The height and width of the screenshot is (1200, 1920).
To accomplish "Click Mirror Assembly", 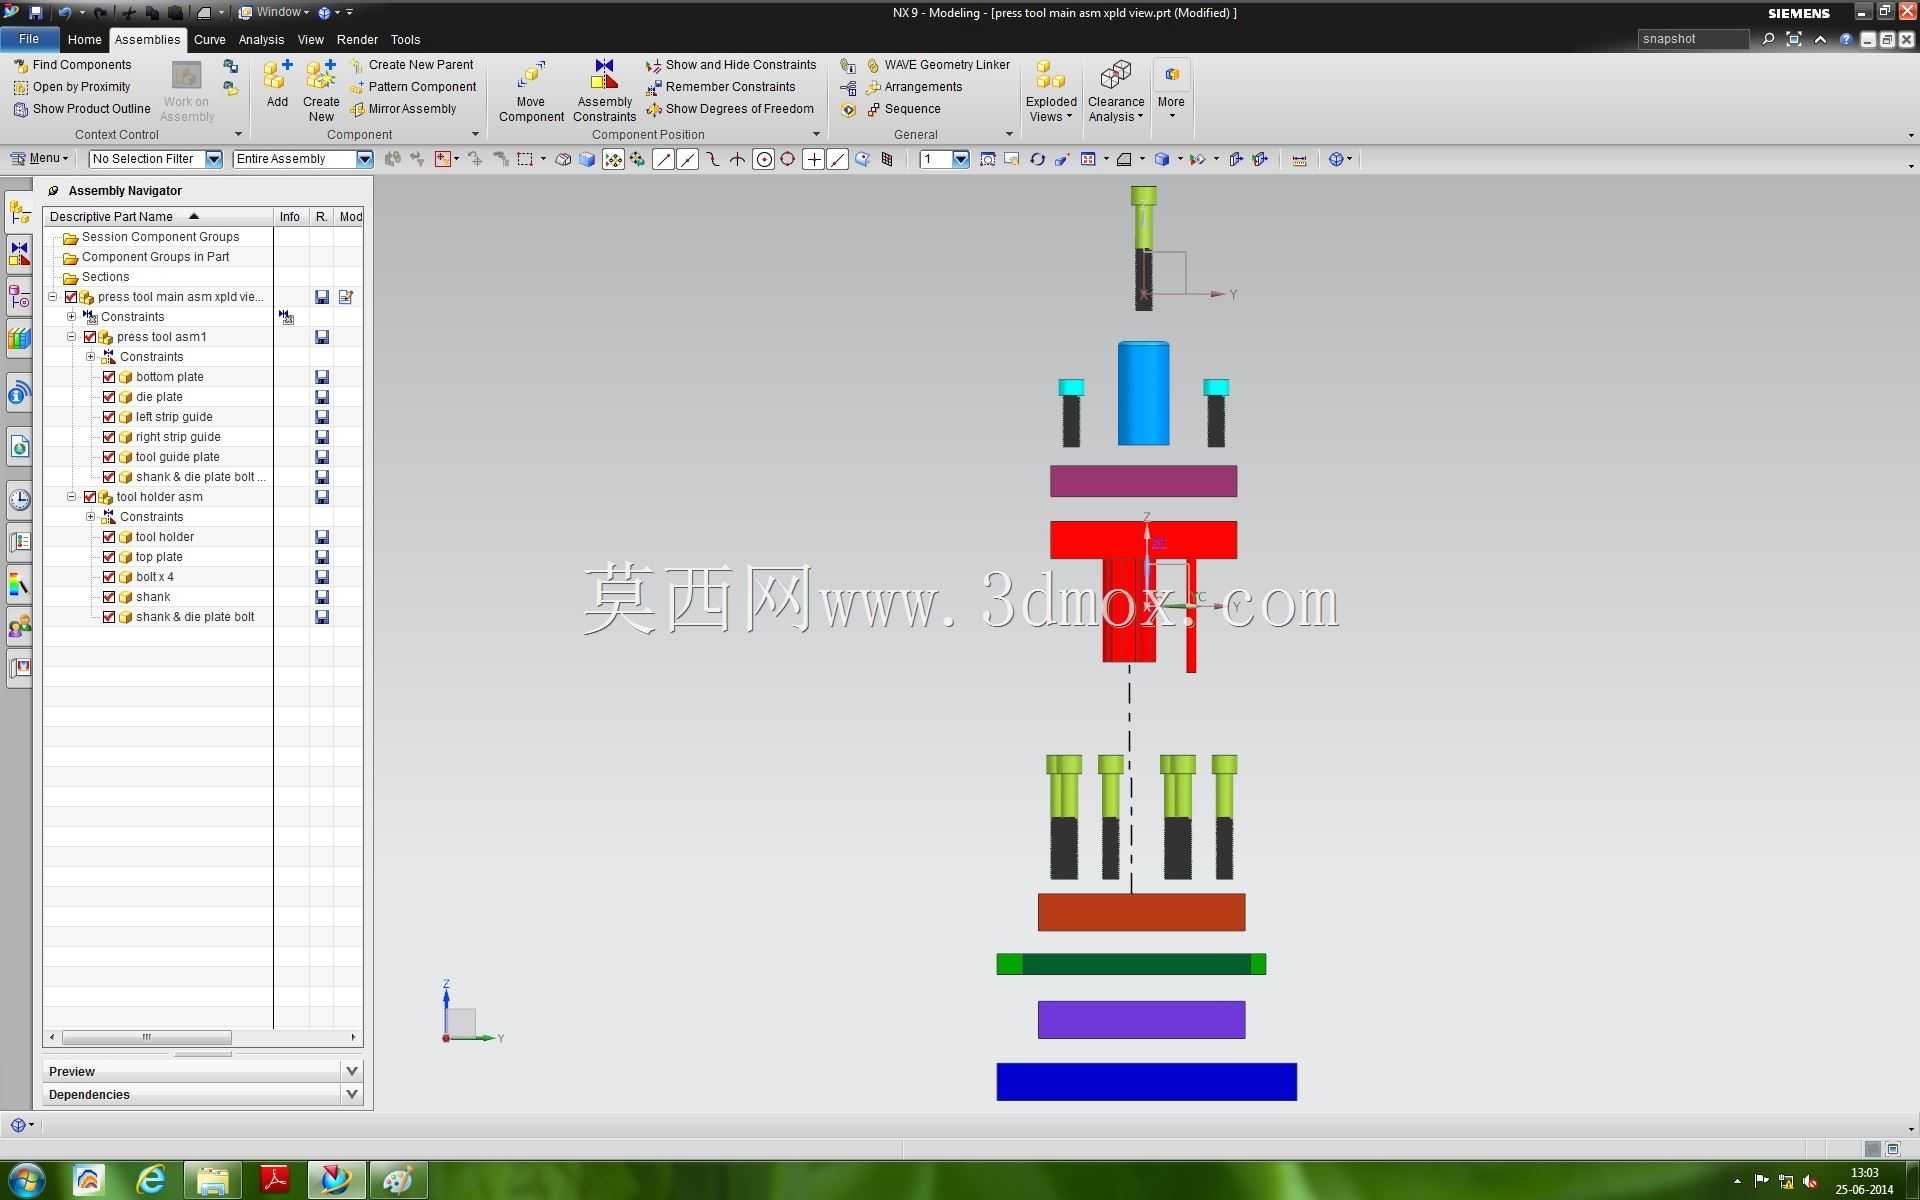I will [x=402, y=109].
